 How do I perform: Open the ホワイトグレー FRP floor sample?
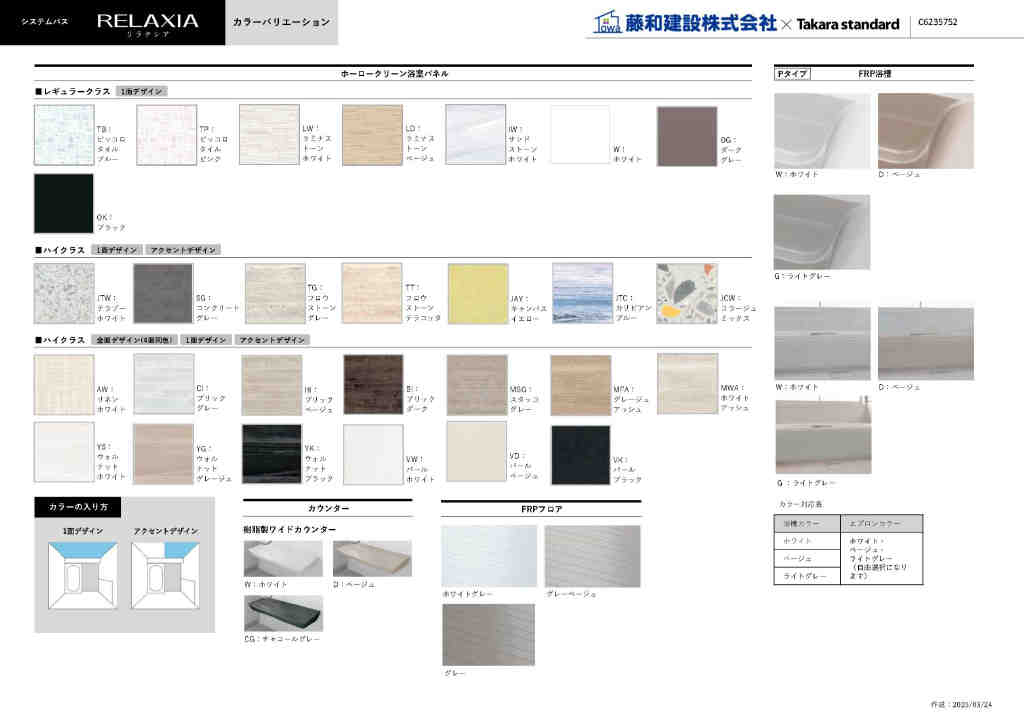tap(488, 556)
